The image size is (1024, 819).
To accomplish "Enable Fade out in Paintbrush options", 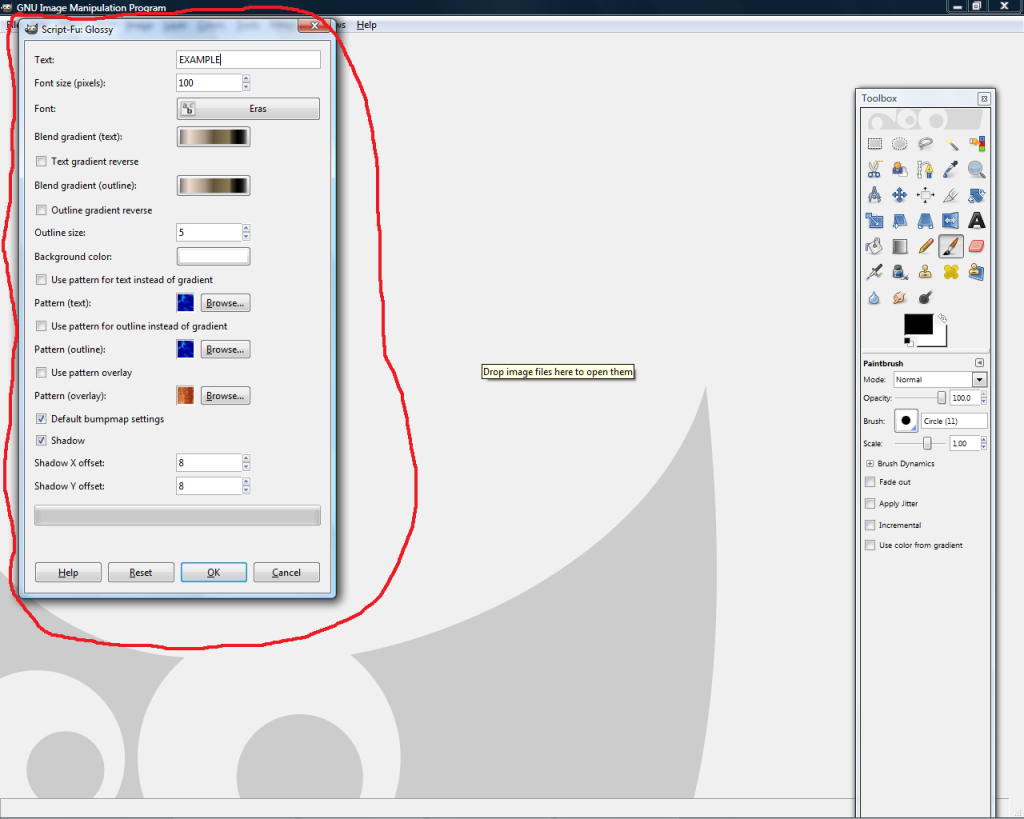I will [870, 482].
